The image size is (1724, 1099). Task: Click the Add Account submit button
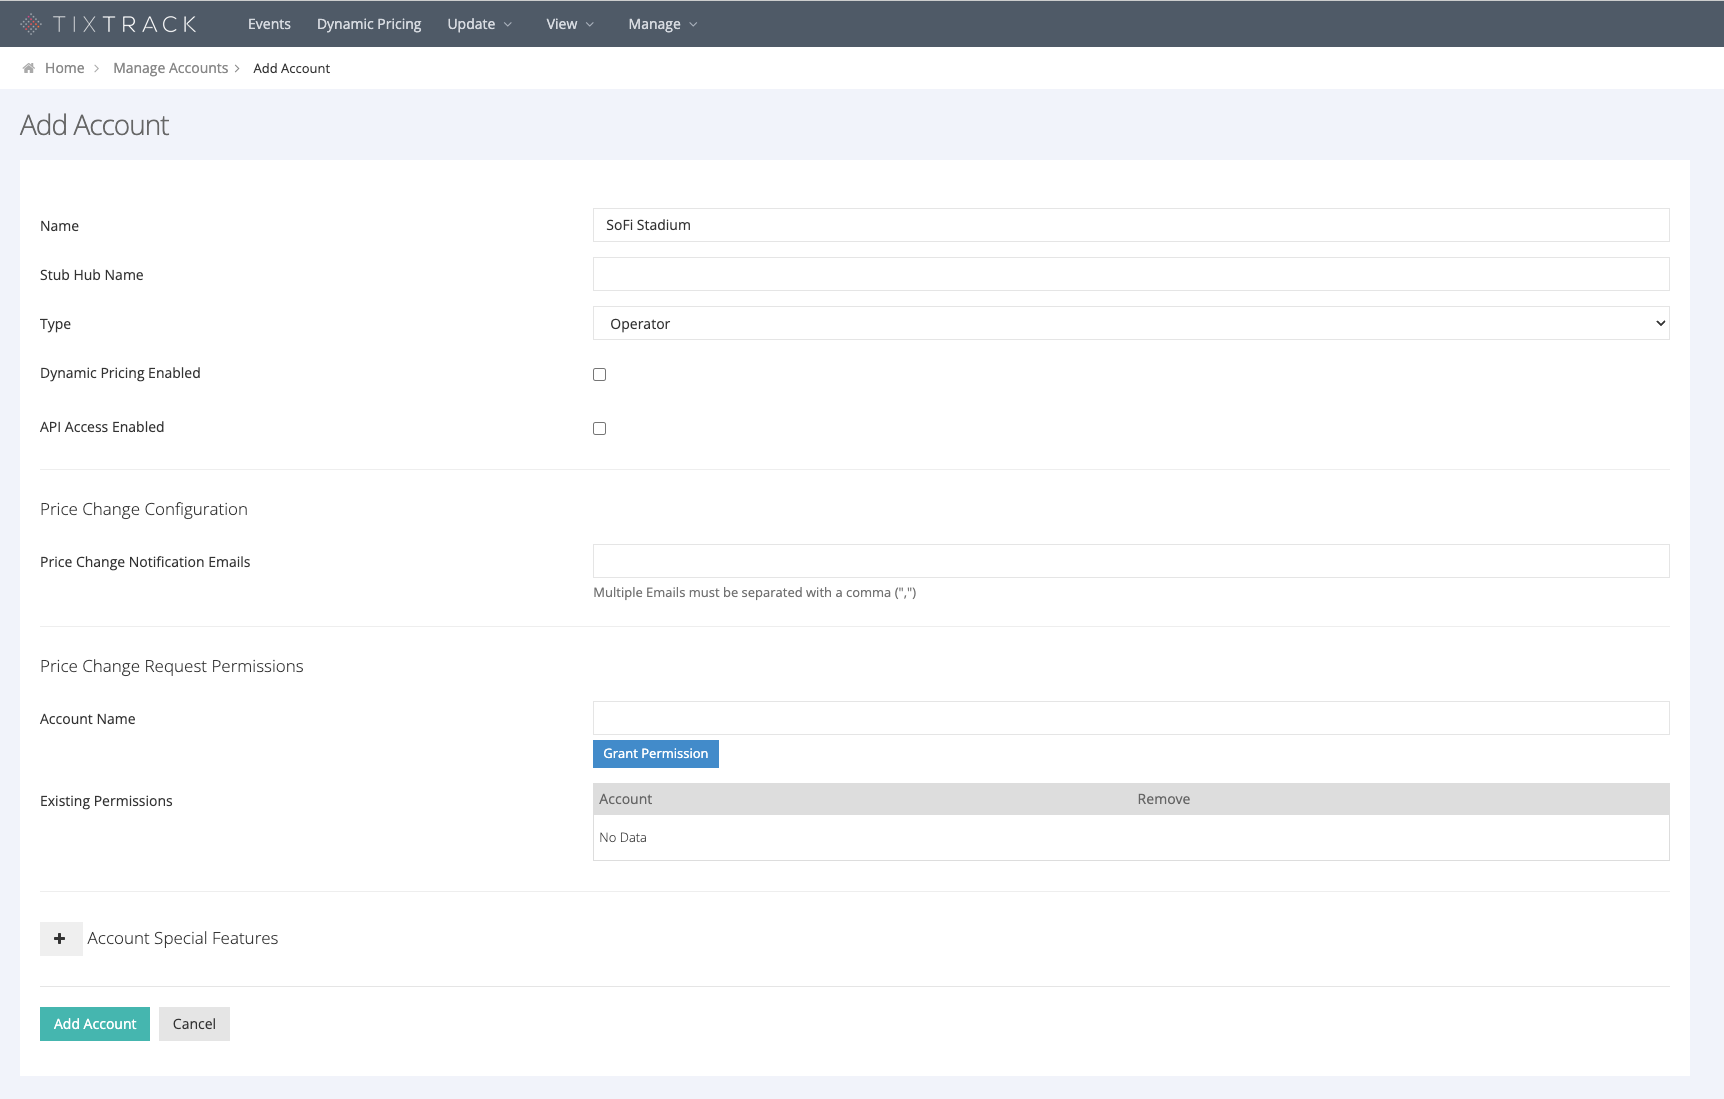pyautogui.click(x=94, y=1023)
